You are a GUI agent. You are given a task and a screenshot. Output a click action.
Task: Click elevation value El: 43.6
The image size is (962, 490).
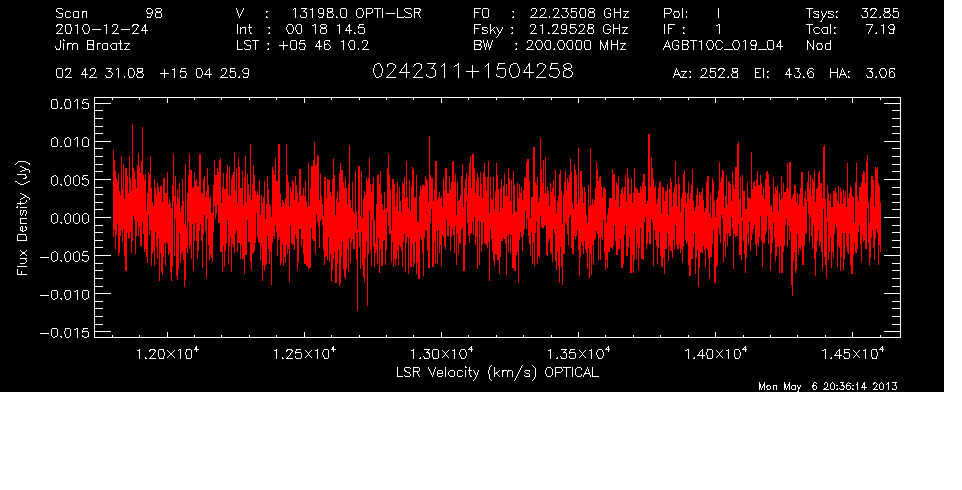click(x=784, y=74)
